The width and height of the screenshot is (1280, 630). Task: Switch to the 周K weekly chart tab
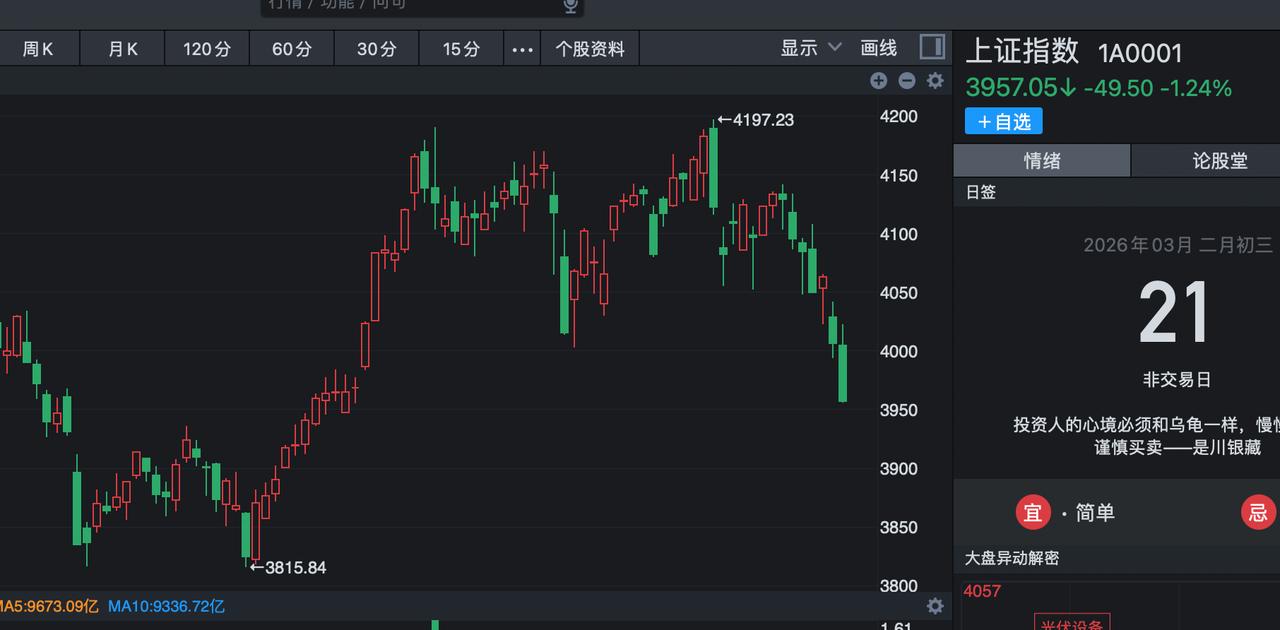pyautogui.click(x=40, y=47)
